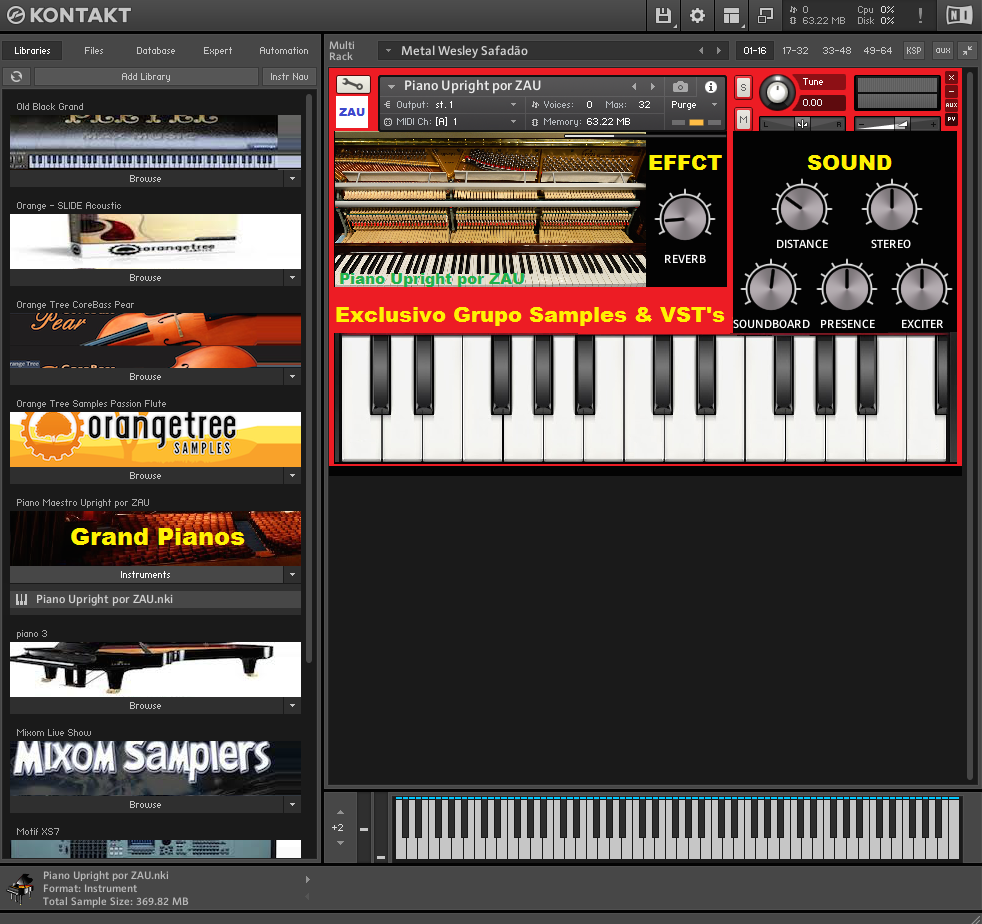Switch to the Database tab
Image resolution: width=982 pixels, height=924 pixels.
156,51
